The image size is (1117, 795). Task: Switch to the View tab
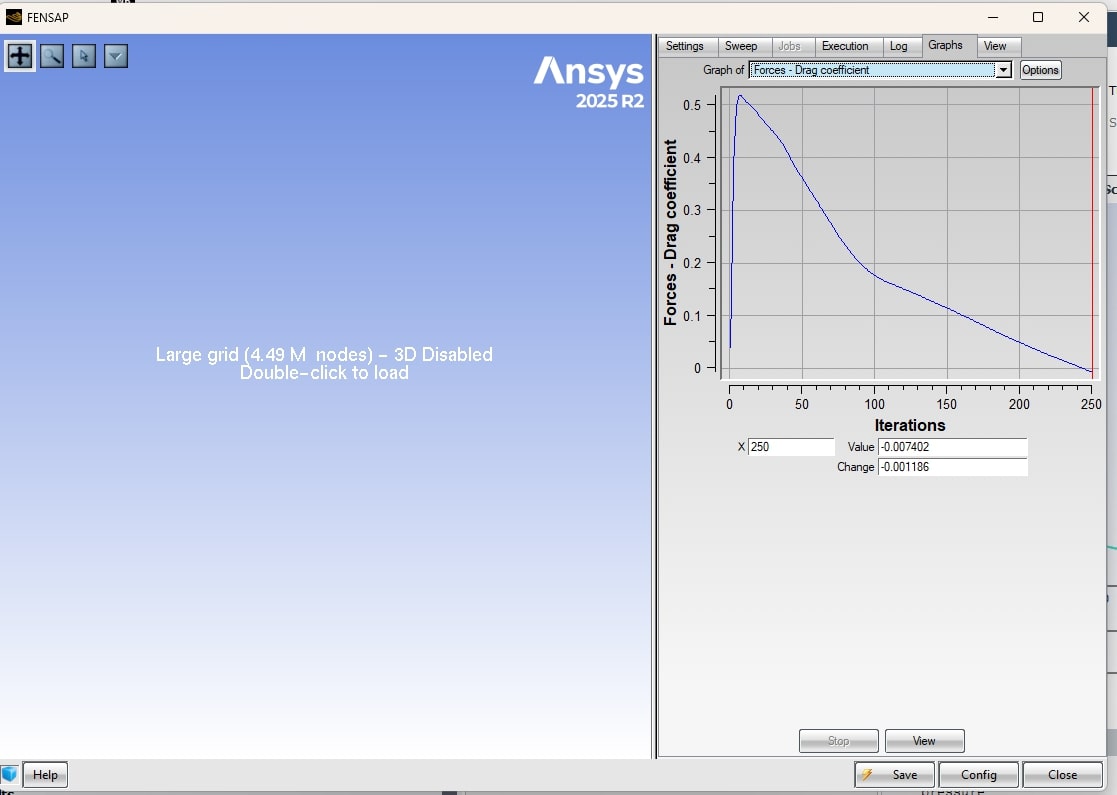[995, 46]
